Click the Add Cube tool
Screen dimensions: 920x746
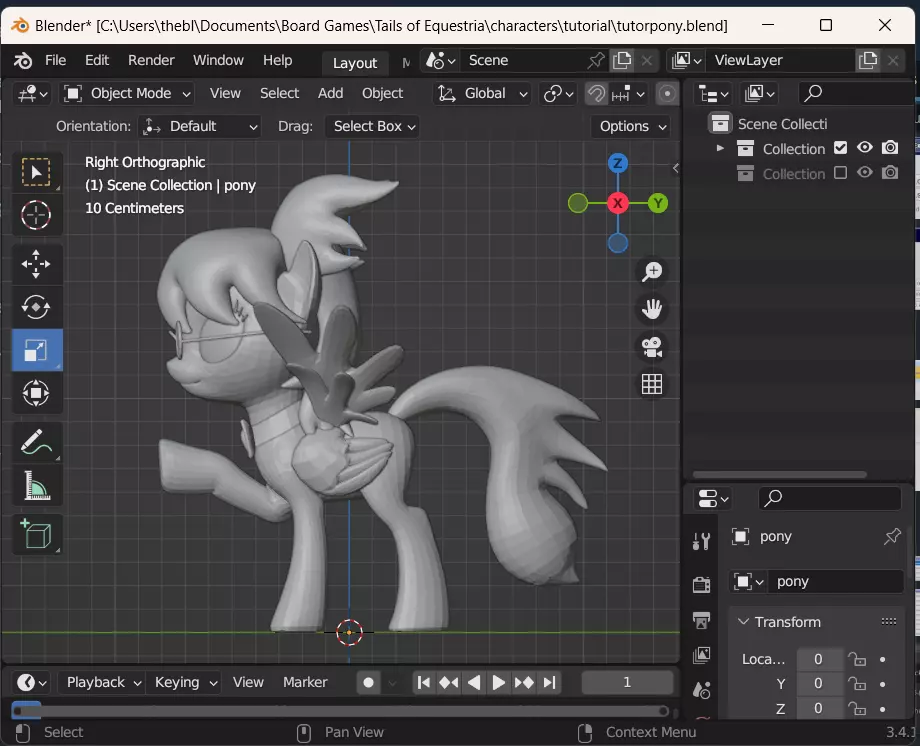(x=36, y=534)
